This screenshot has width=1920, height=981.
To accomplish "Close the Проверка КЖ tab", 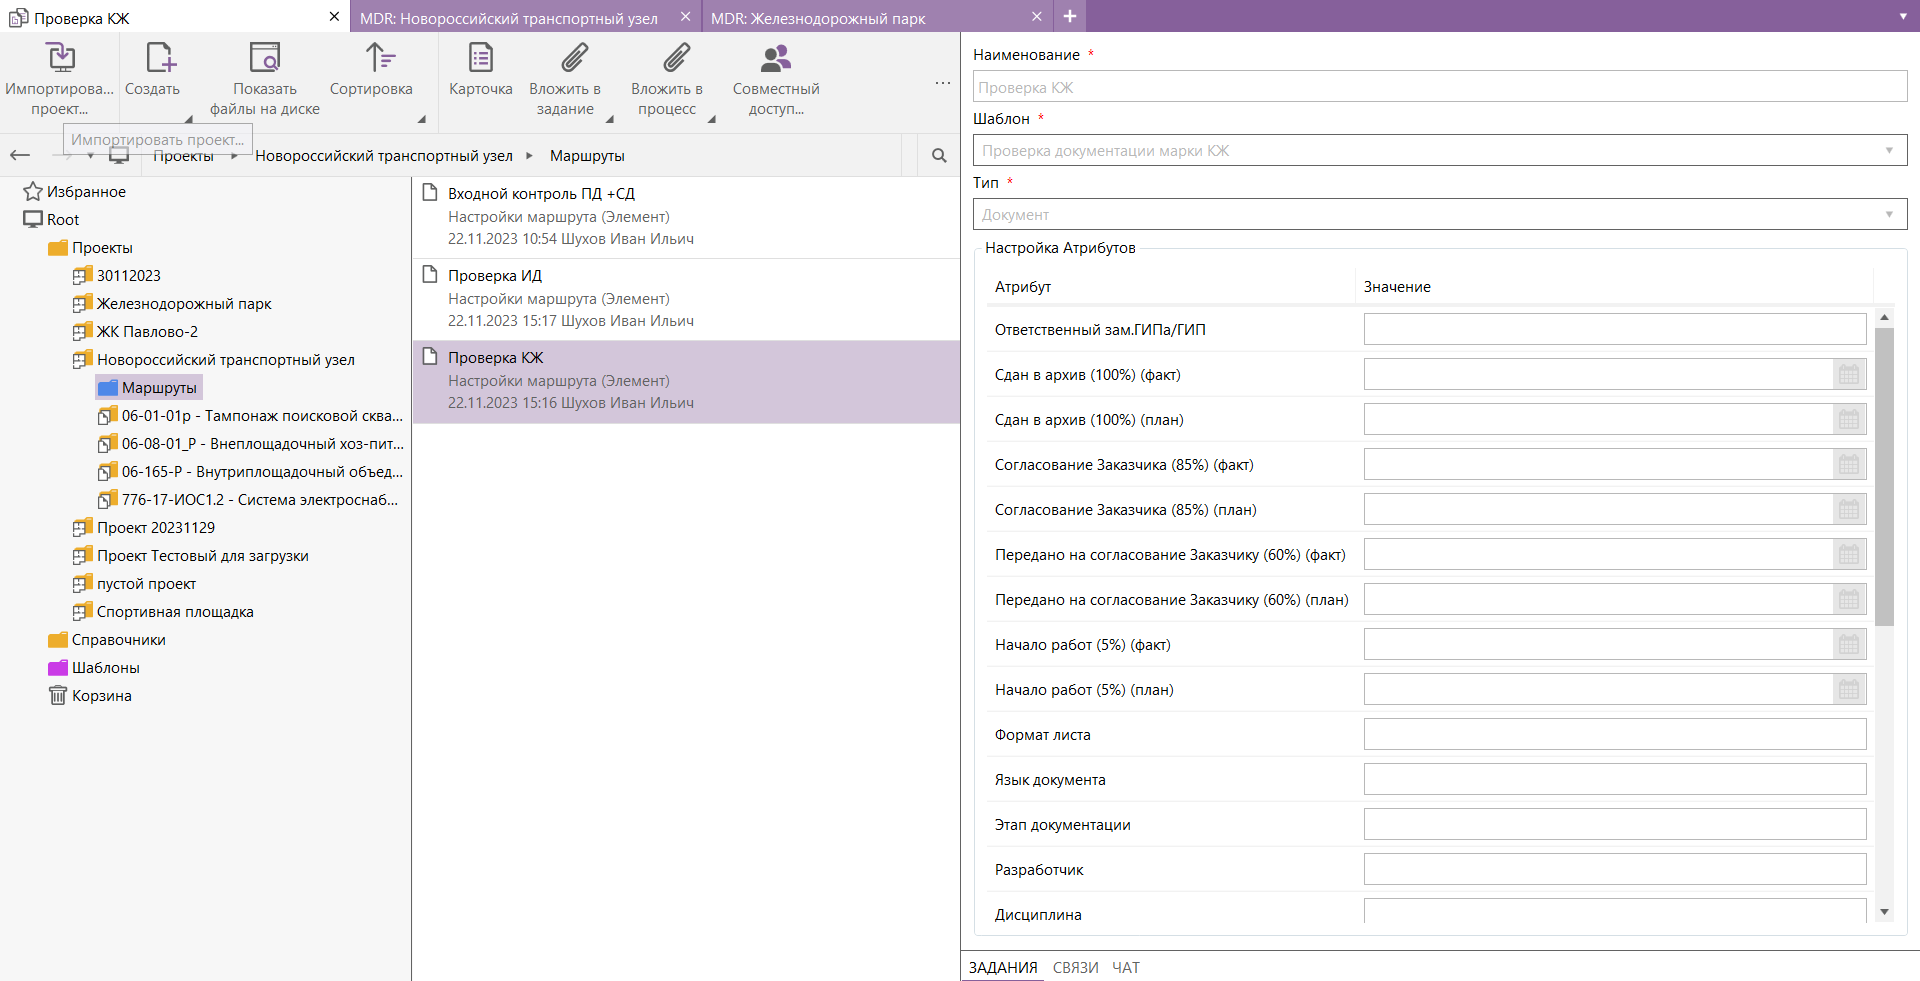I will click(x=334, y=17).
